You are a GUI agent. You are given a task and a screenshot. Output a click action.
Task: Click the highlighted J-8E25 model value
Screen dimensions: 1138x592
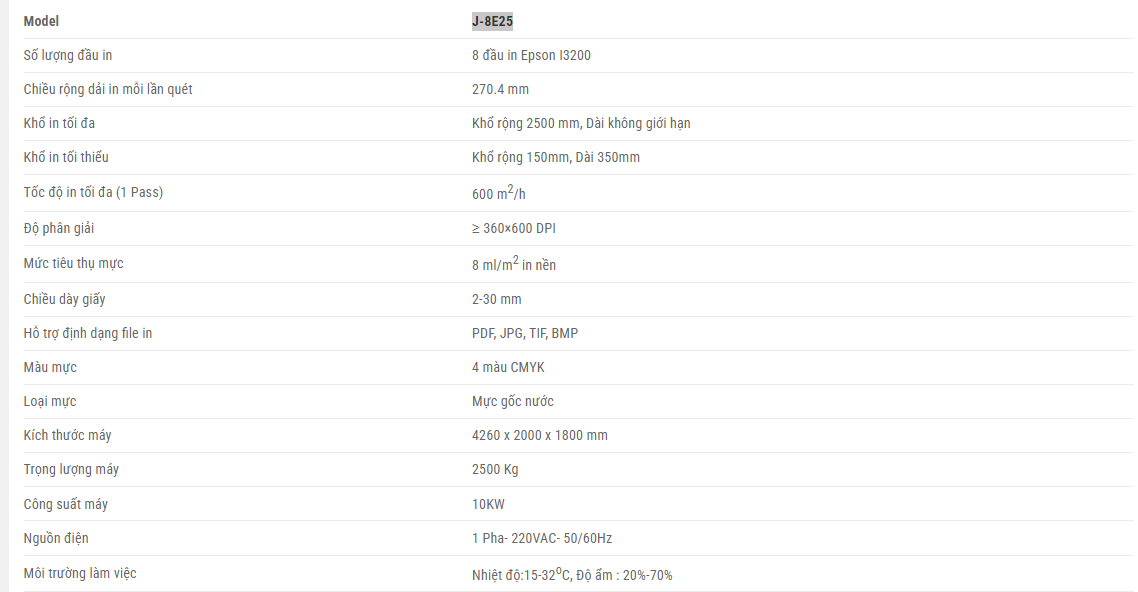point(492,21)
